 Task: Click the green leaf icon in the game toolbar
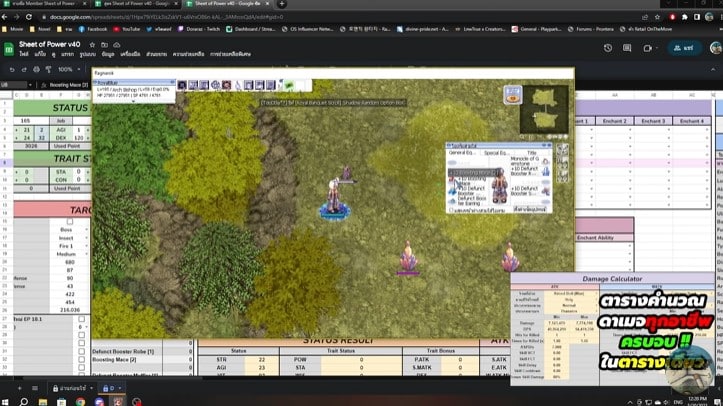pyautogui.click(x=289, y=85)
